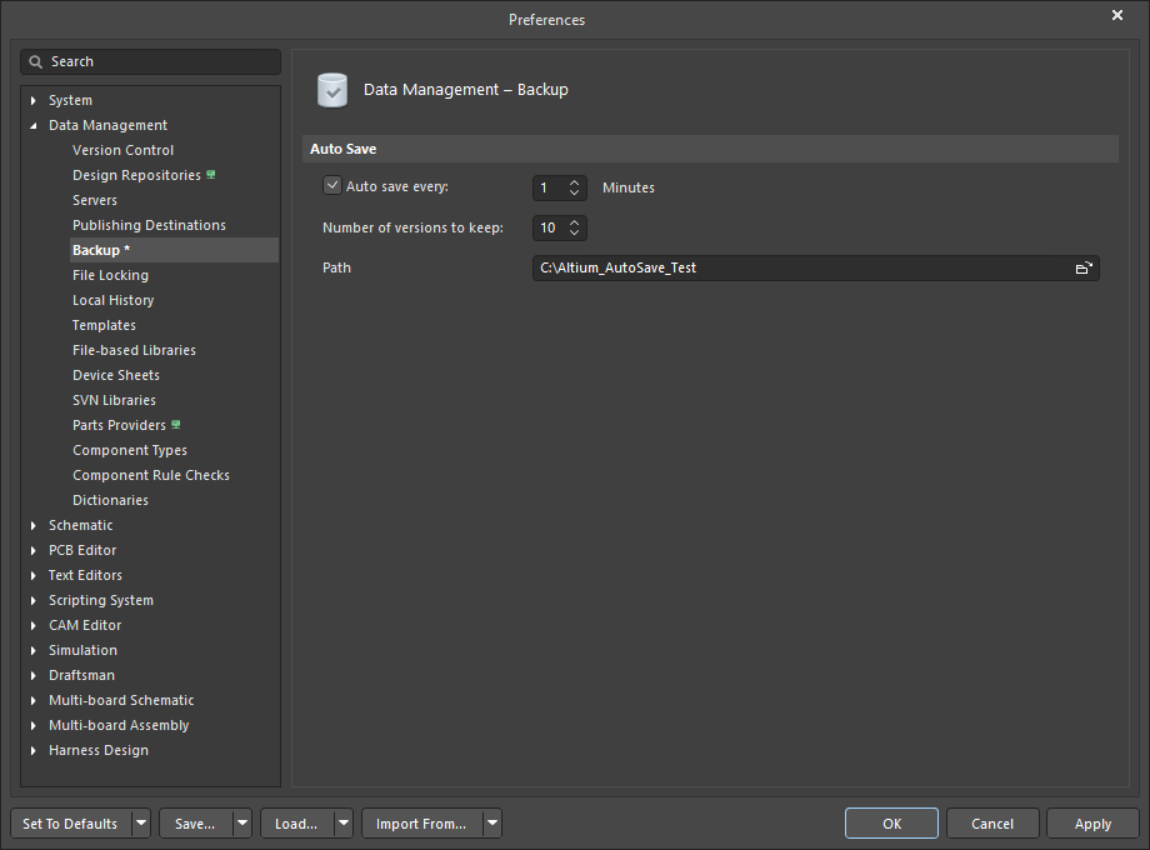1150x850 pixels.
Task: Select Device Sheets page
Action: point(116,375)
